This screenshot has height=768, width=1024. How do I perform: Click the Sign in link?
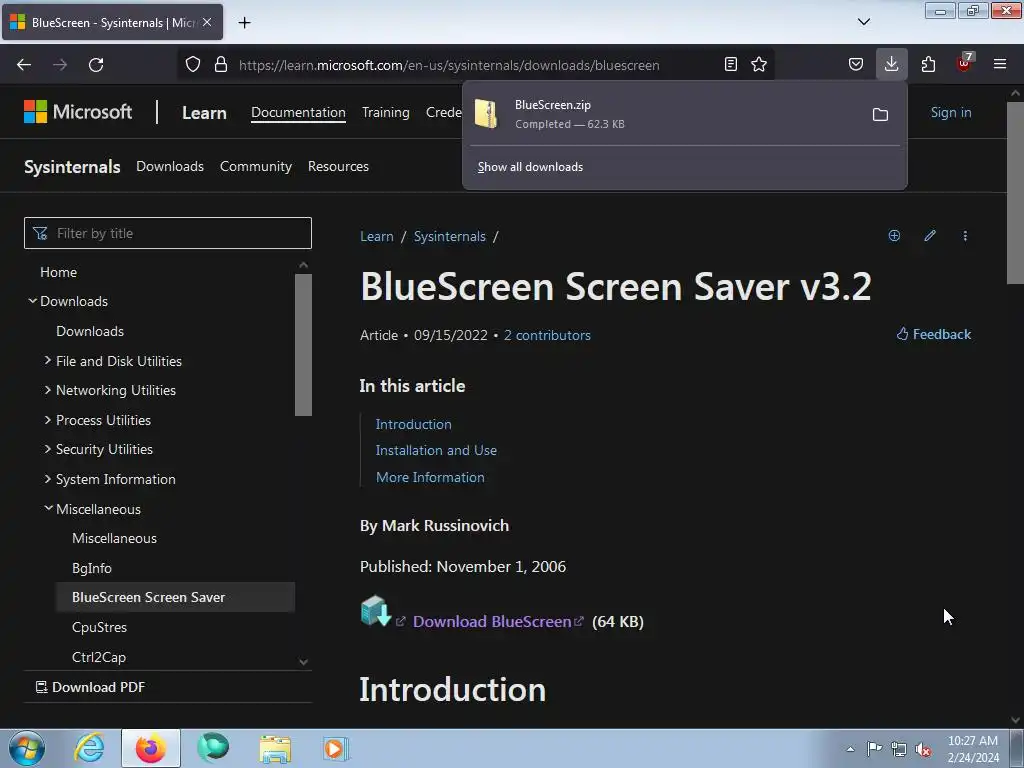pyautogui.click(x=951, y=112)
